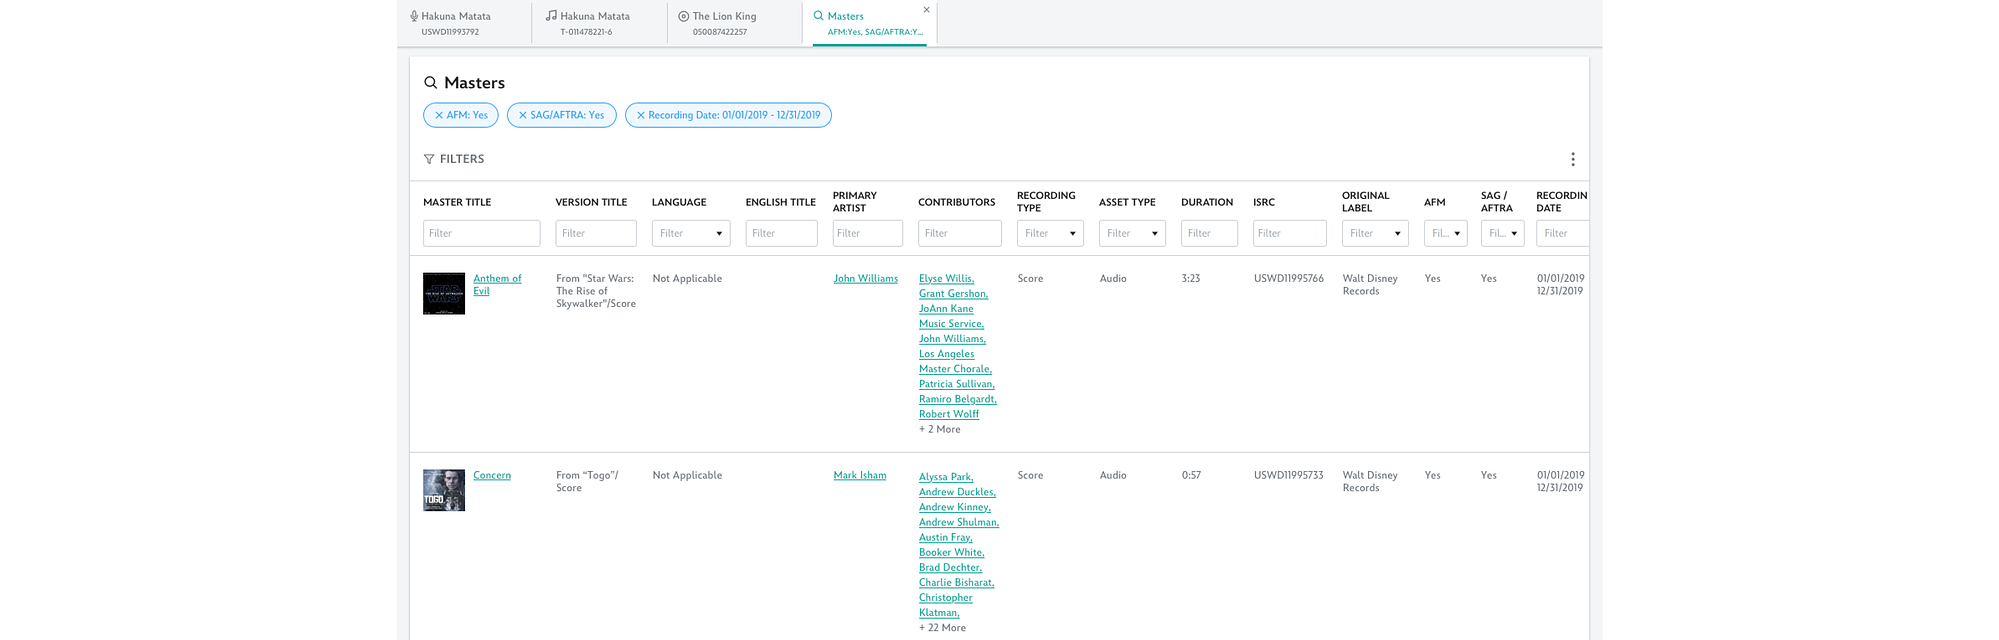The width and height of the screenshot is (1999, 640).
Task: Open the Language filter dropdown
Action: pyautogui.click(x=691, y=233)
